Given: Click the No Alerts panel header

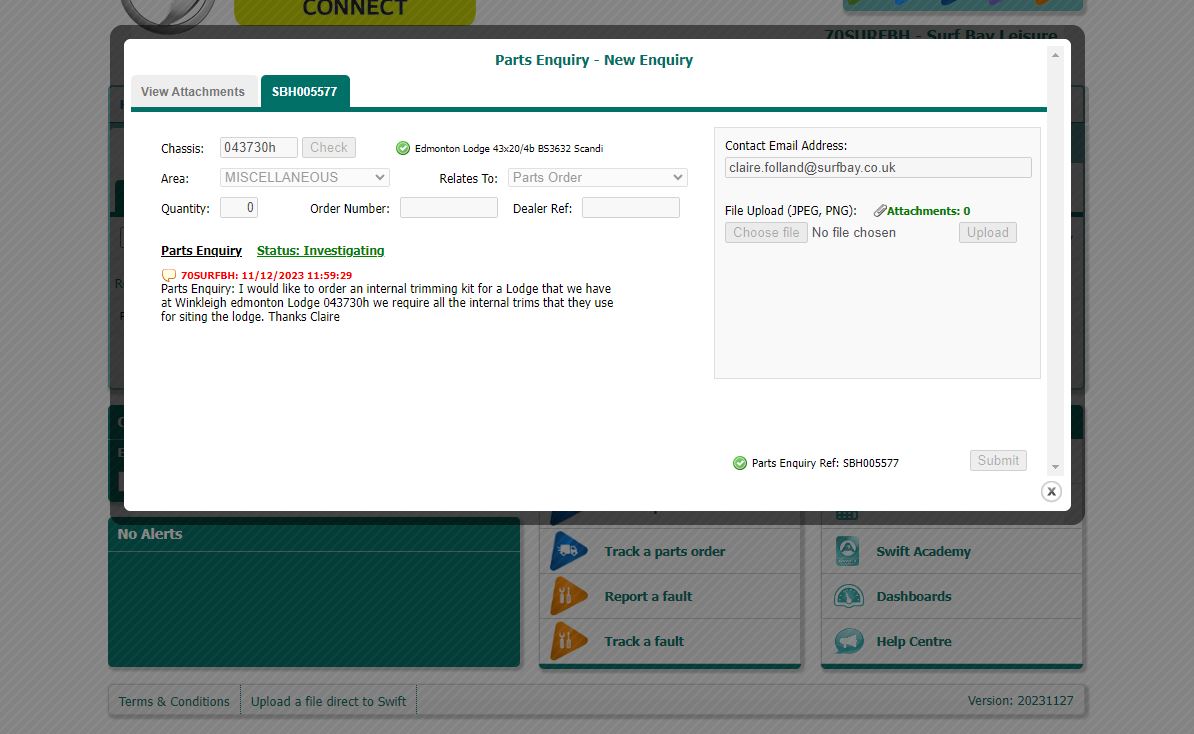Looking at the screenshot, I should 314,535.
